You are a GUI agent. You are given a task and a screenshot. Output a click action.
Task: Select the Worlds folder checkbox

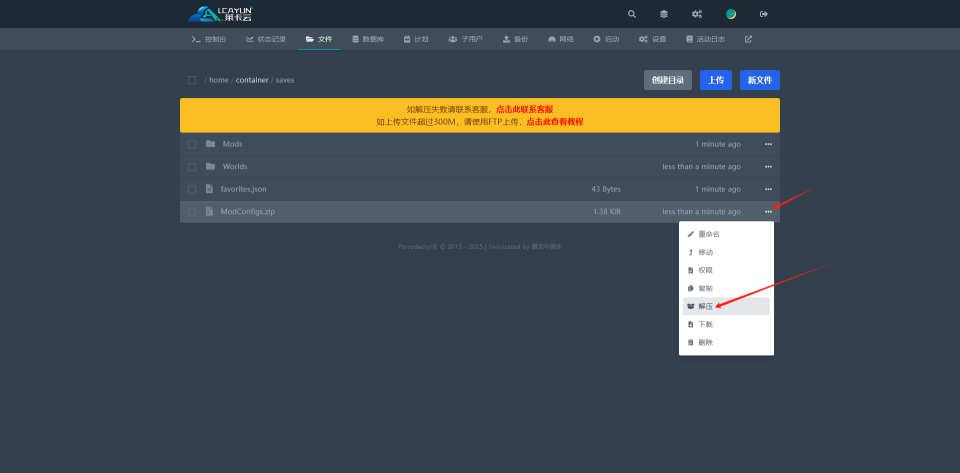click(x=192, y=167)
